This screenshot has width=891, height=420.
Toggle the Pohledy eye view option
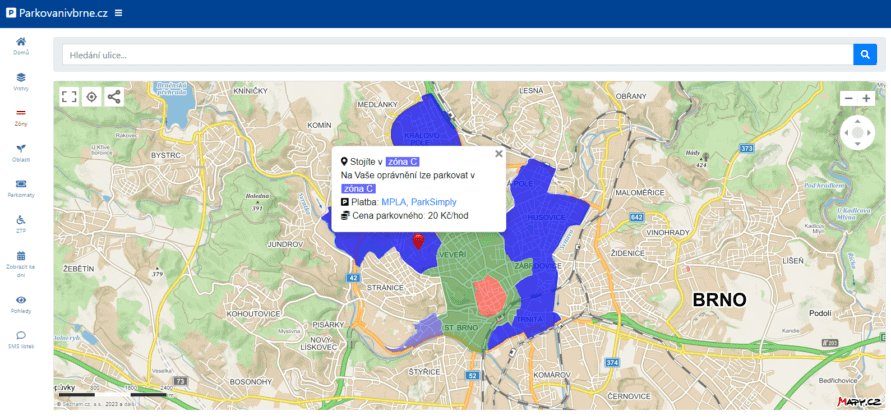[x=21, y=304]
